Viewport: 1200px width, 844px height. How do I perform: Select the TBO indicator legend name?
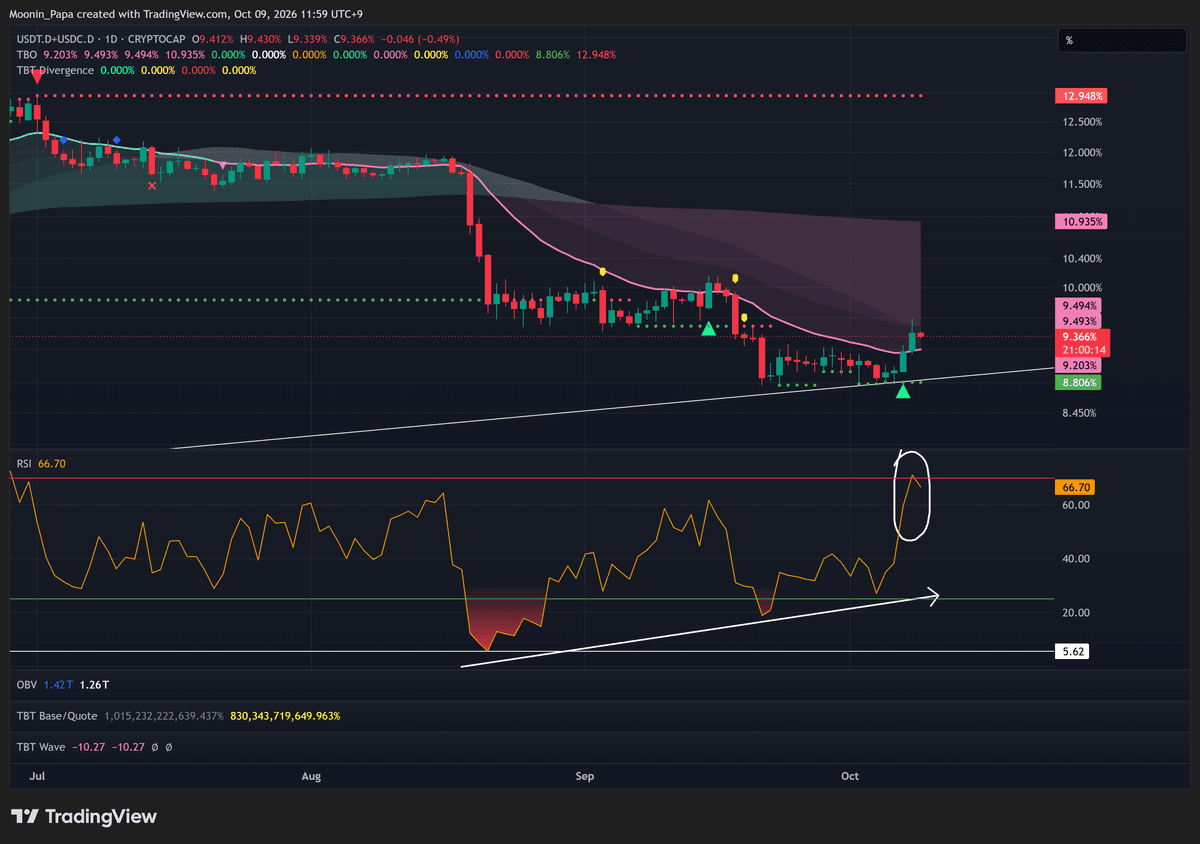click(x=25, y=55)
